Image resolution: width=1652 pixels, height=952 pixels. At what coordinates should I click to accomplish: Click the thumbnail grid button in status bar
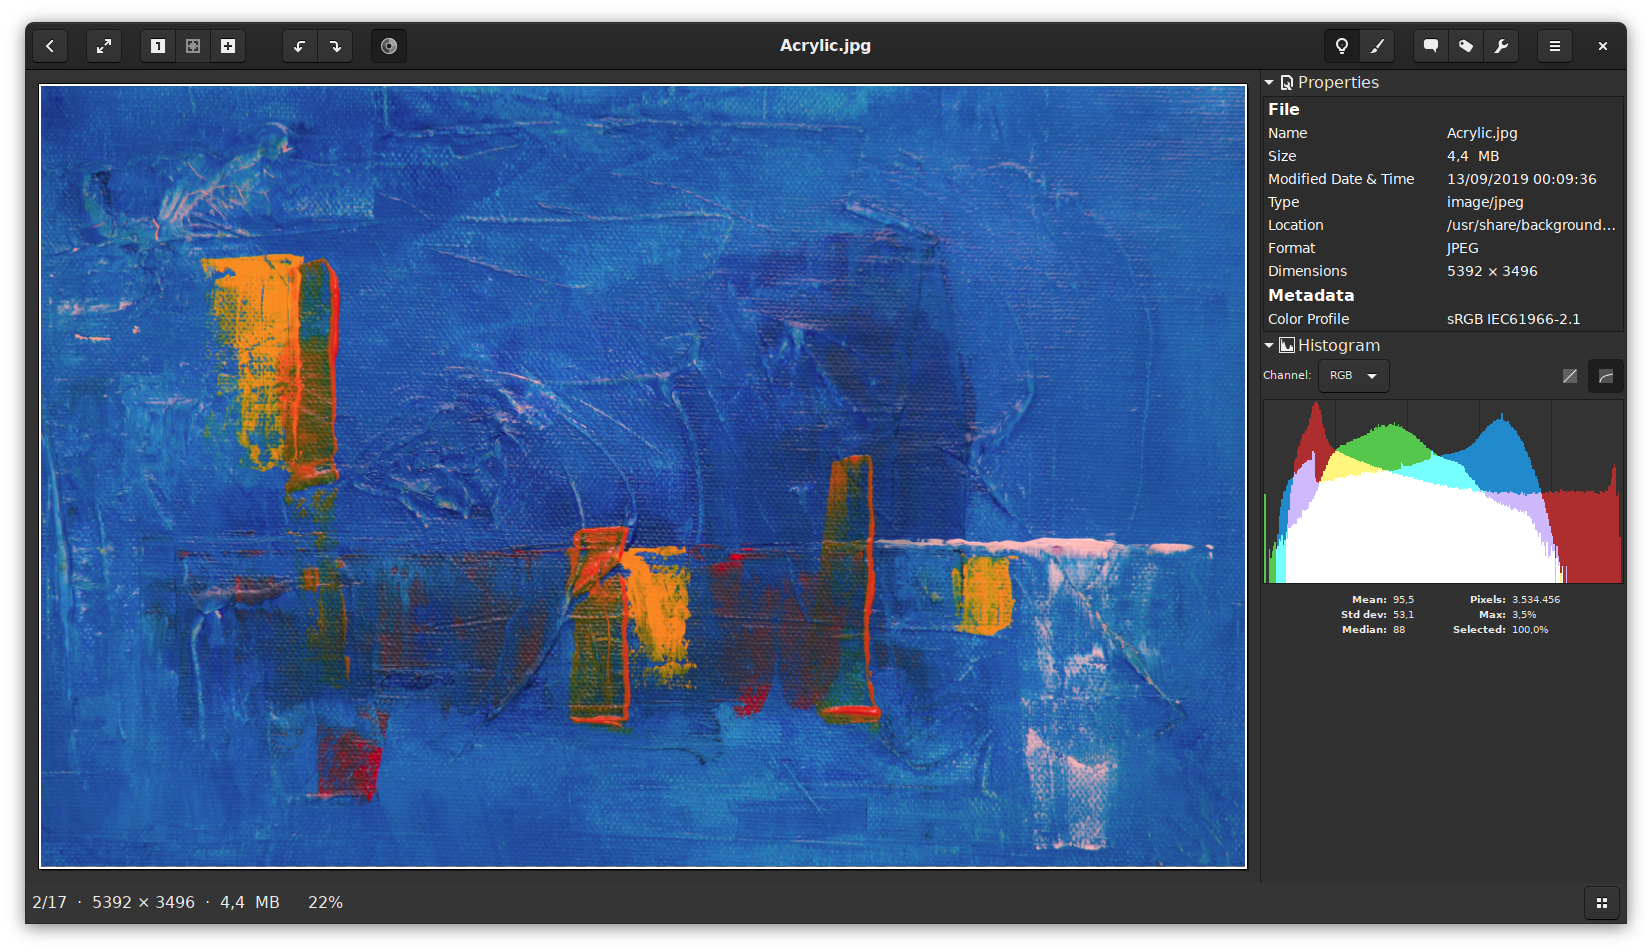1602,903
